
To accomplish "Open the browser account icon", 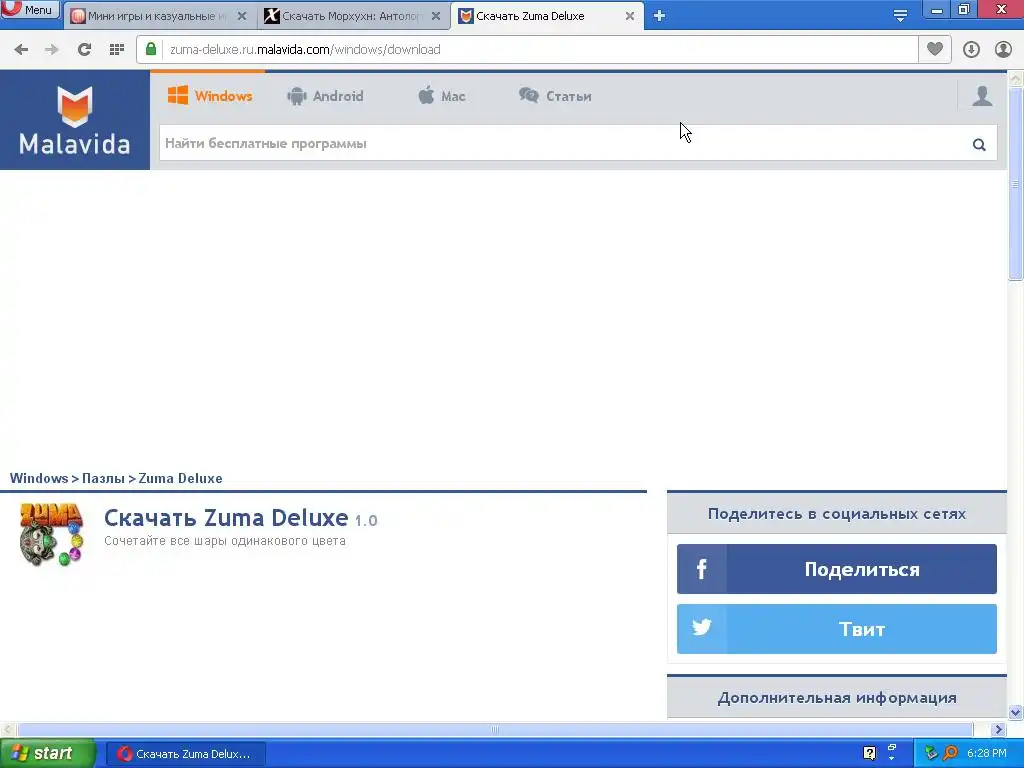I will click(x=1003, y=50).
